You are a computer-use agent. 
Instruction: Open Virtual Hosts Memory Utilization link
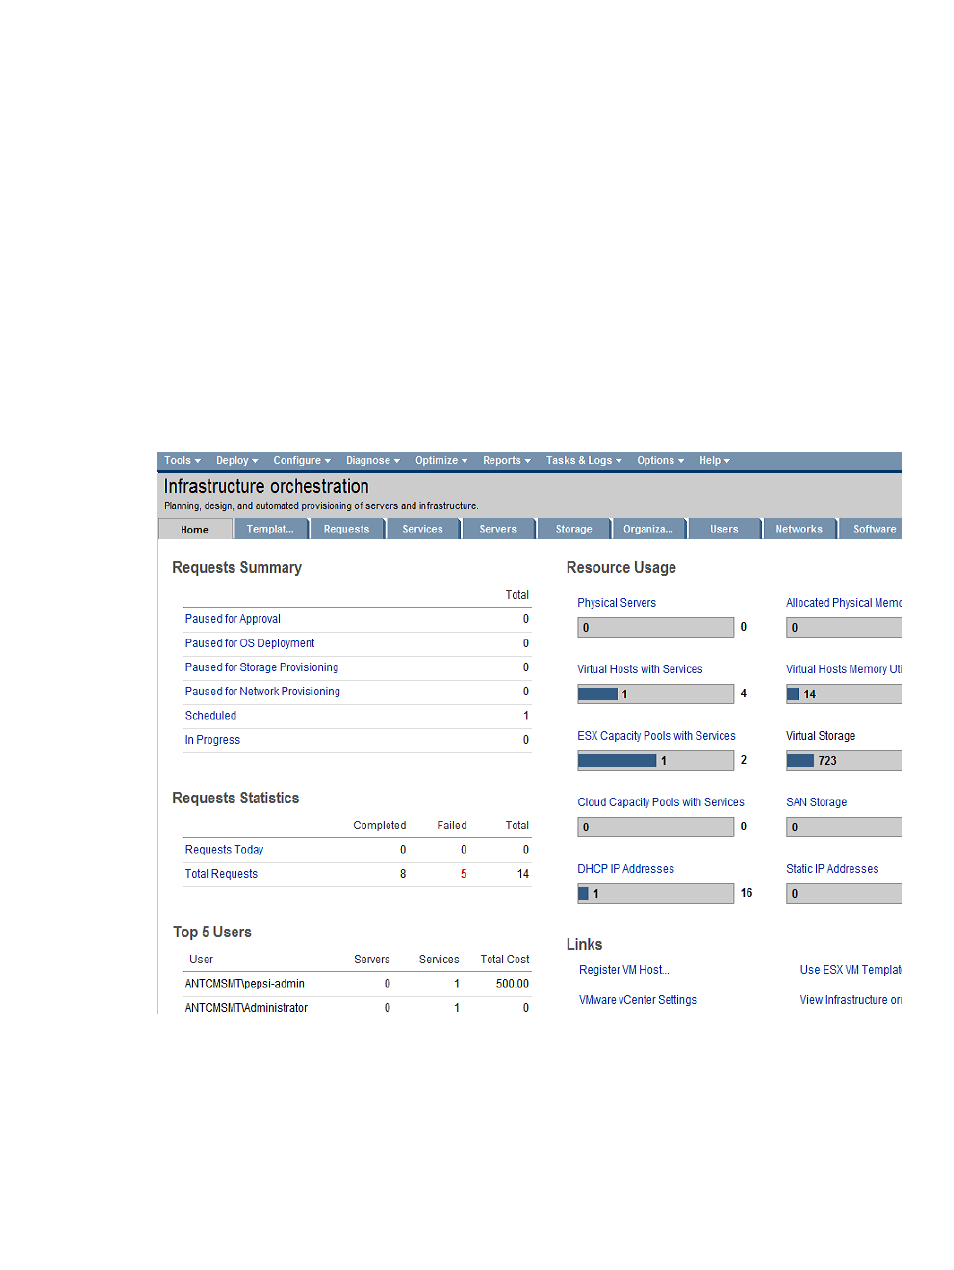click(x=844, y=669)
